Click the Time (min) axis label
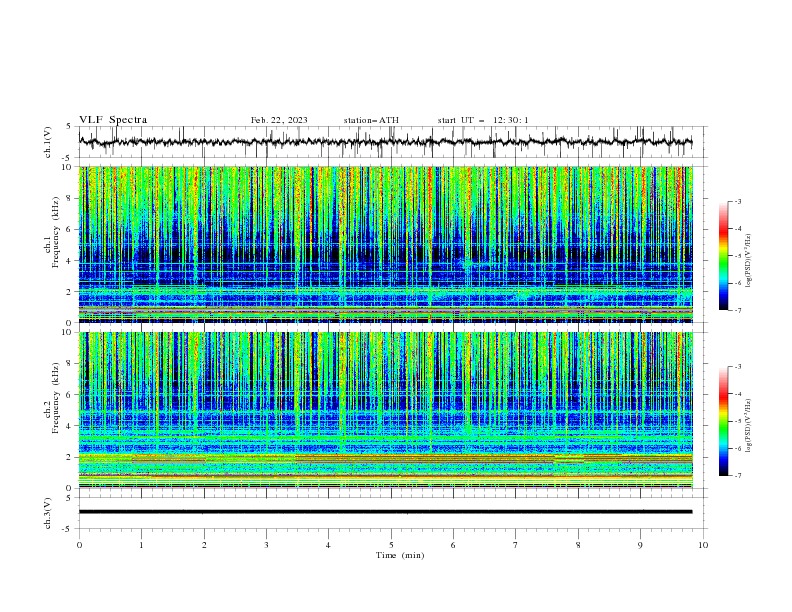The width and height of the screenshot is (792, 612). 400,555
